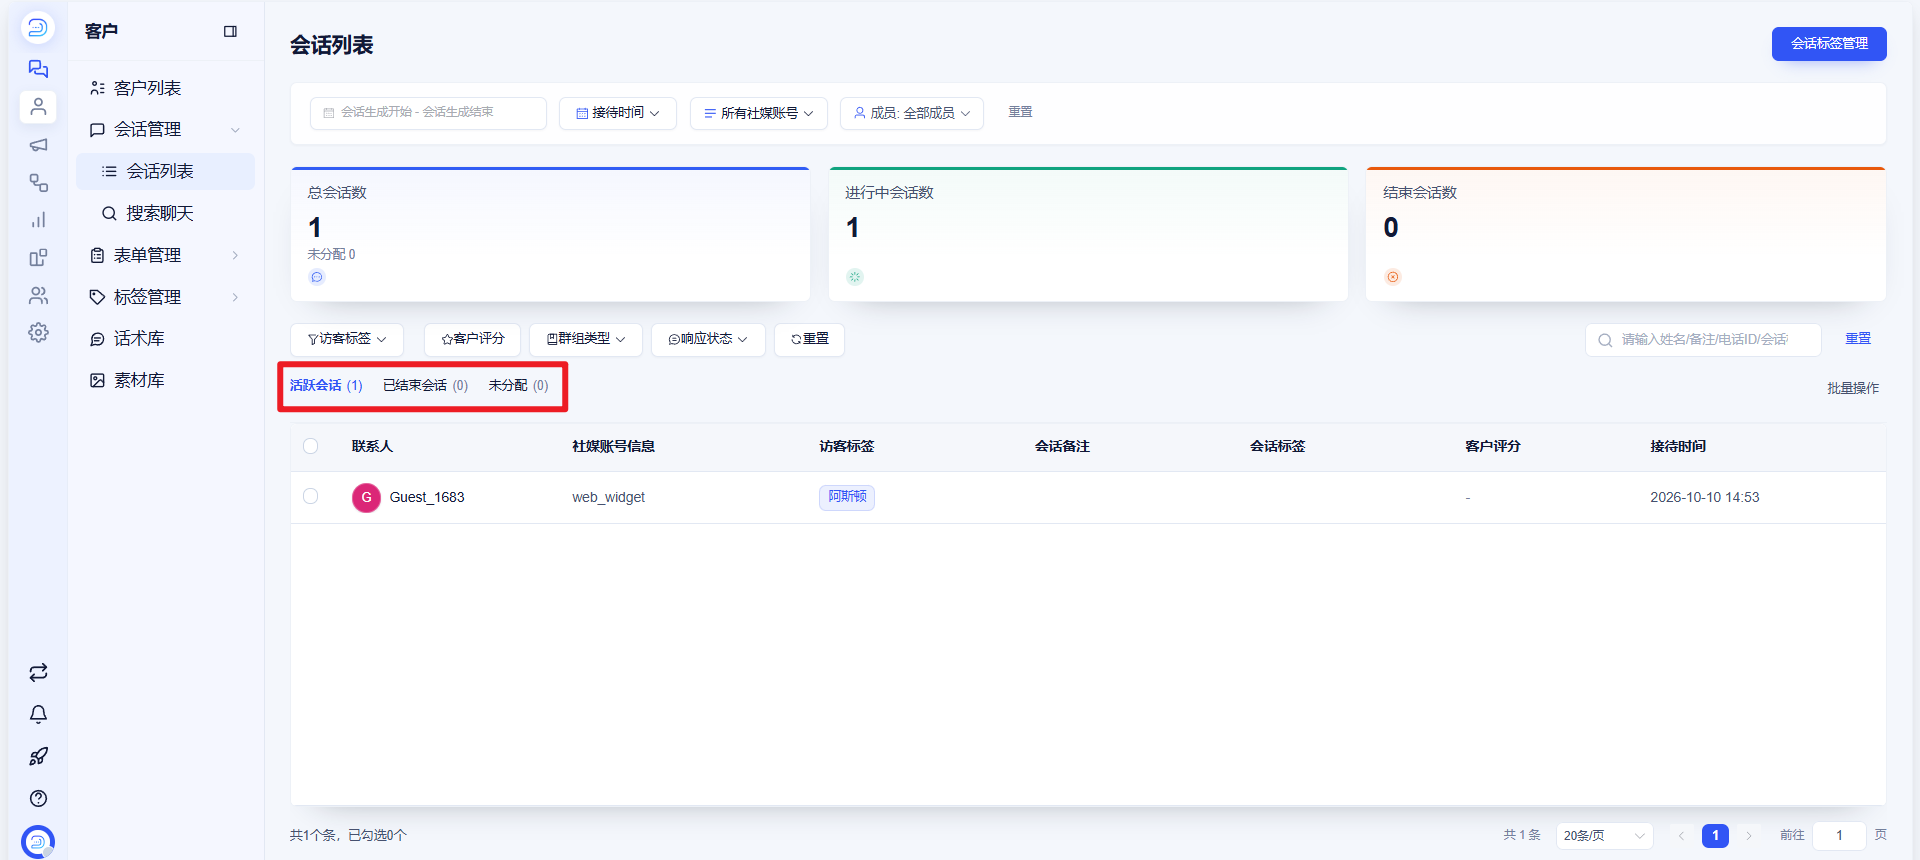The image size is (1920, 860).
Task: Open the bar chart statistics icon
Action: pyautogui.click(x=38, y=220)
